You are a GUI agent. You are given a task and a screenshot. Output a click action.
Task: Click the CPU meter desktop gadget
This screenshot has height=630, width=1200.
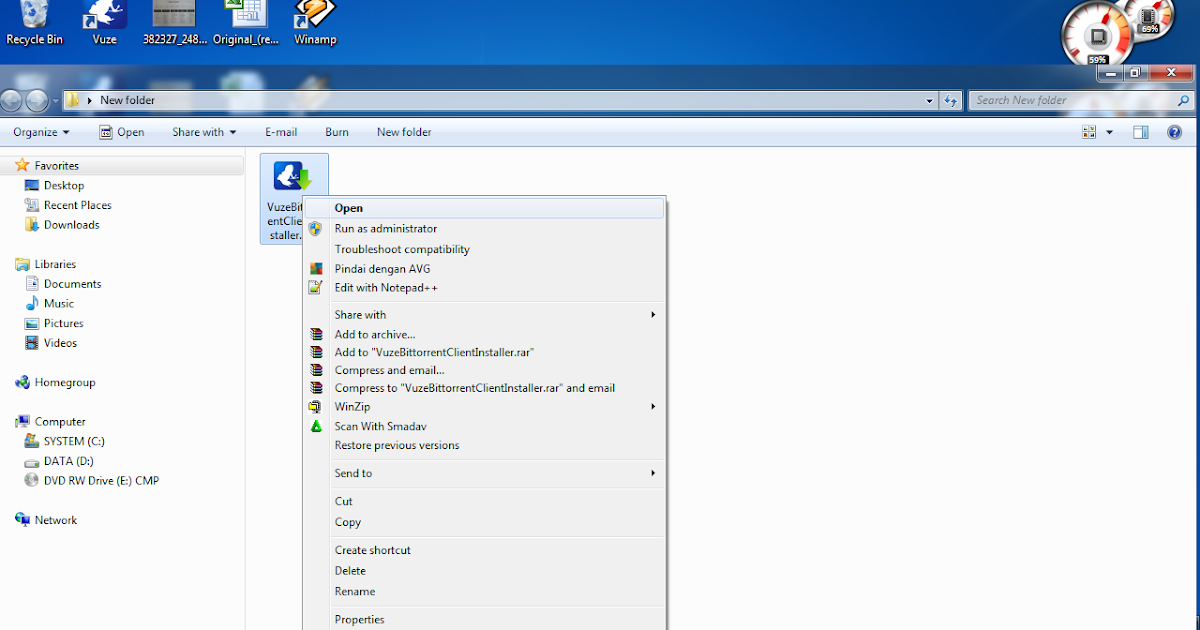(x=1099, y=37)
